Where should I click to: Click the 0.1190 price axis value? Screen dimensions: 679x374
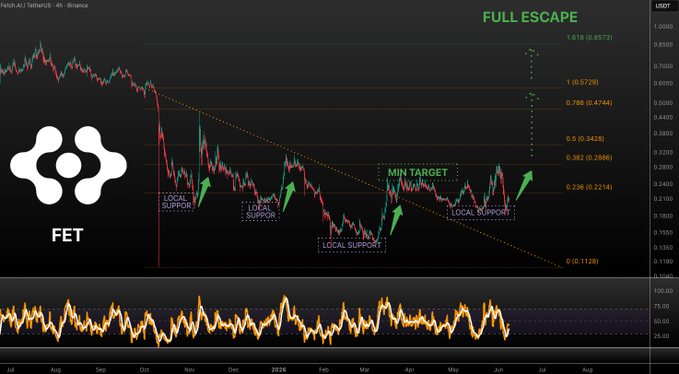664,261
